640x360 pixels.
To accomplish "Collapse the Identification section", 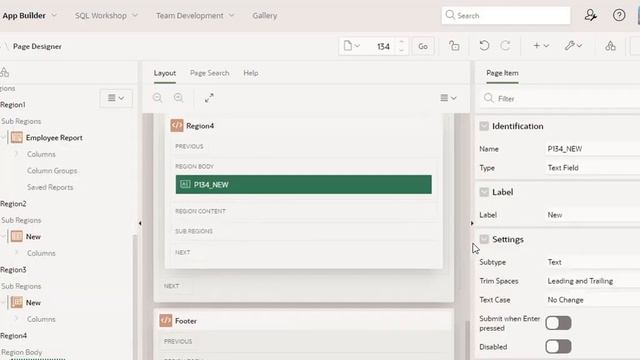I will (x=484, y=126).
